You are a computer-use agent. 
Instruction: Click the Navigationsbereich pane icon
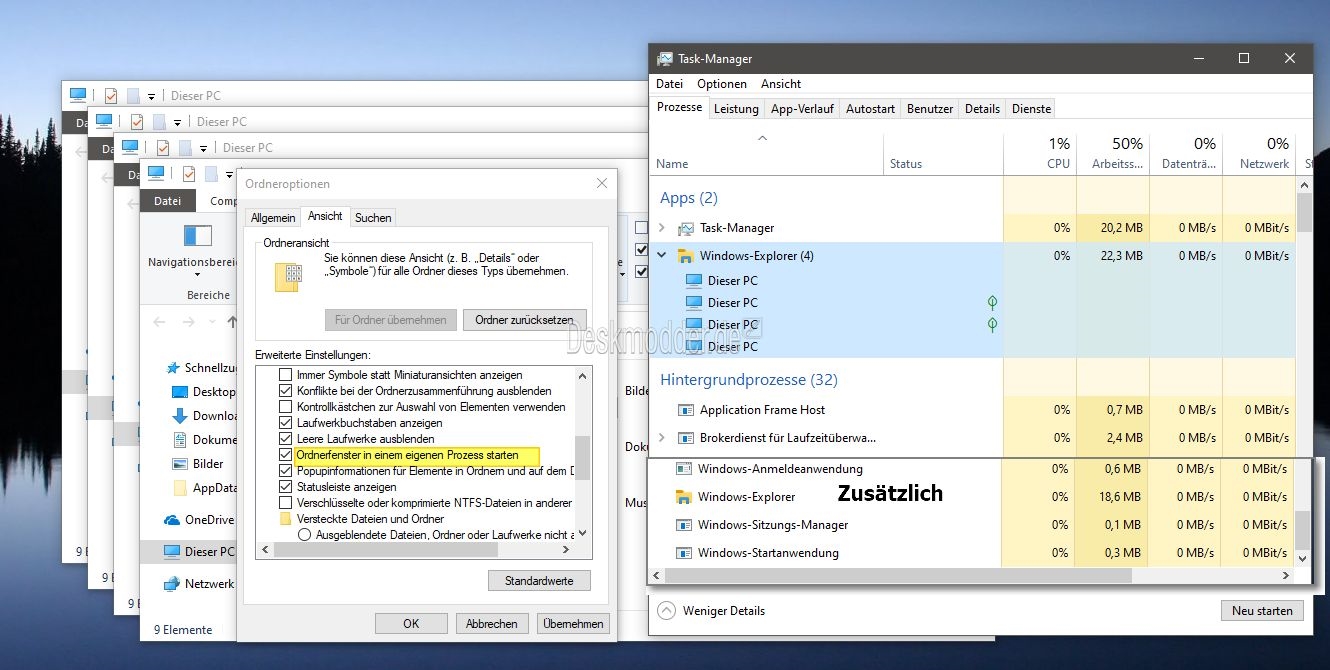pos(197,236)
